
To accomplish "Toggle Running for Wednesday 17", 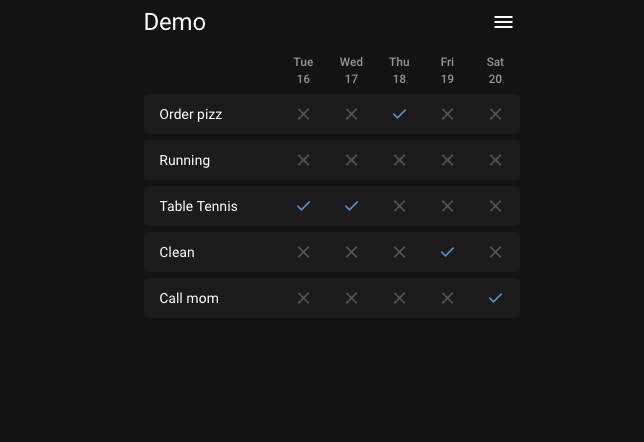I will tap(351, 160).
